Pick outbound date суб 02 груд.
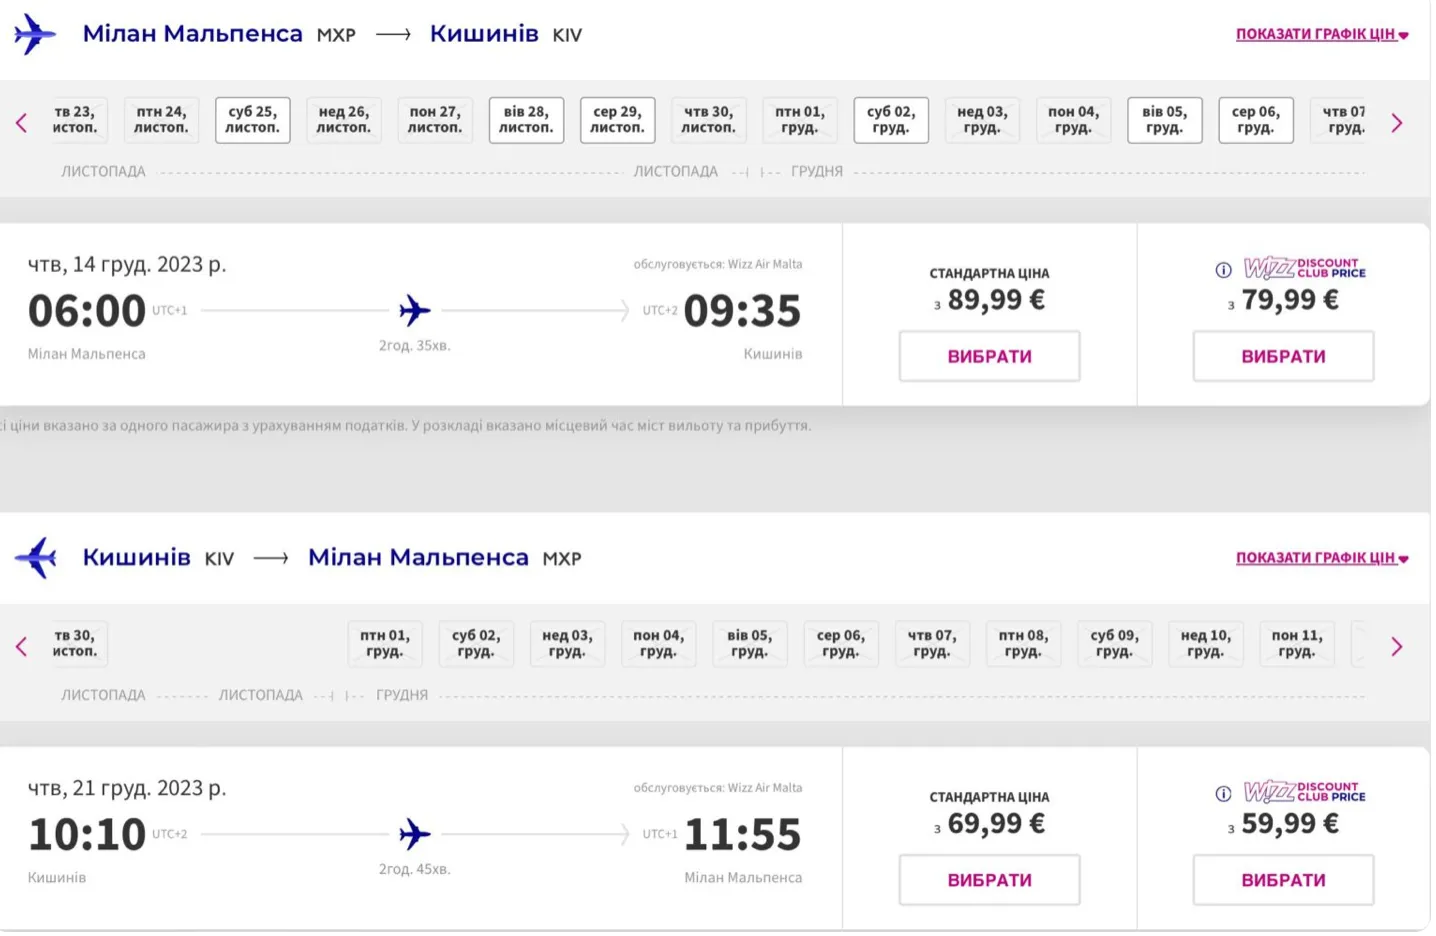The height and width of the screenshot is (936, 1436). pos(891,120)
